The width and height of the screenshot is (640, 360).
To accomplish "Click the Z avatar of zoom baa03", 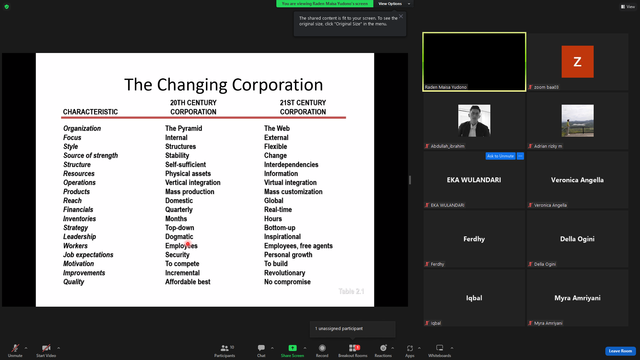I will (x=577, y=62).
